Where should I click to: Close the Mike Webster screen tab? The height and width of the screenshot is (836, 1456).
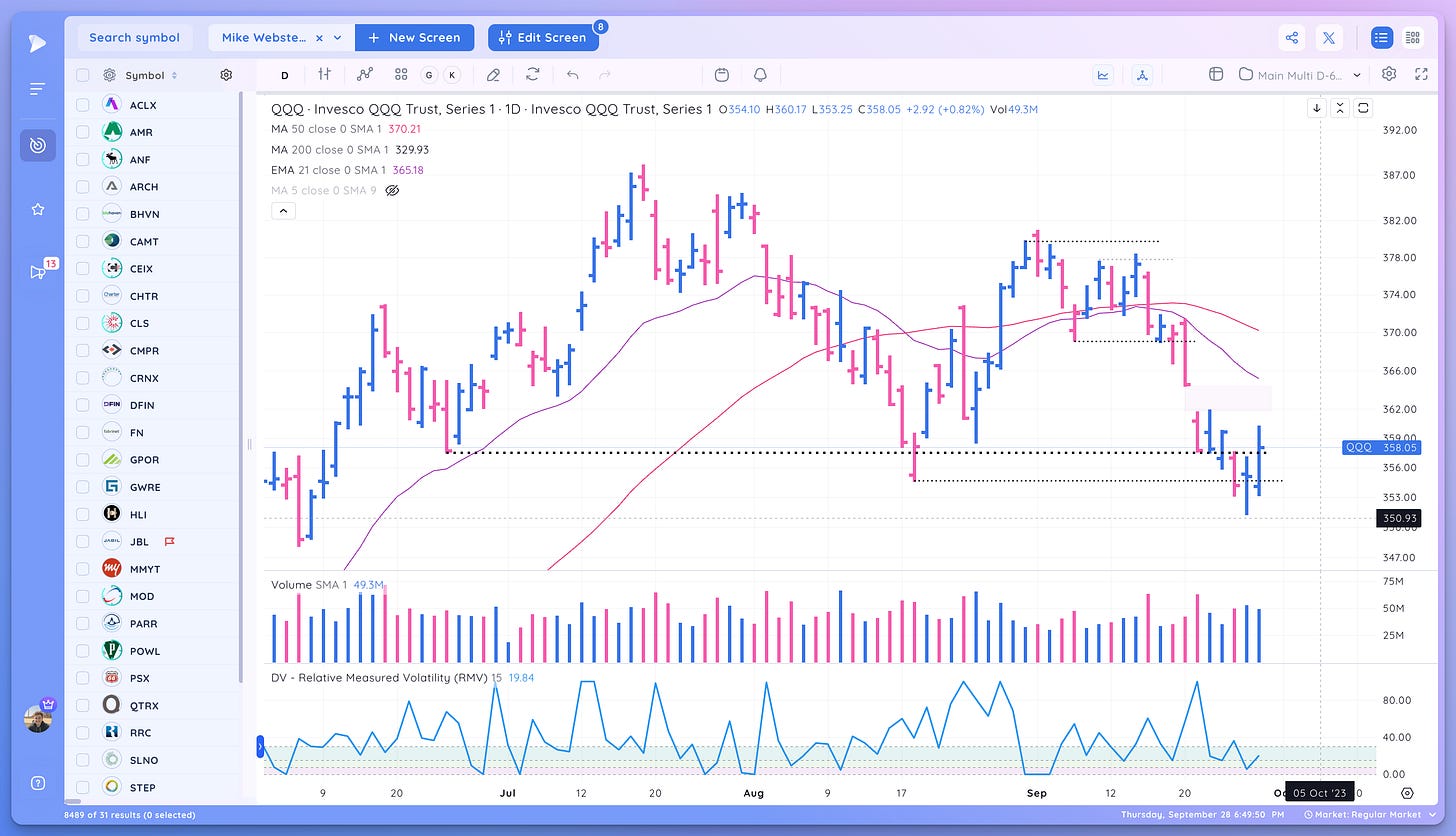coord(319,38)
